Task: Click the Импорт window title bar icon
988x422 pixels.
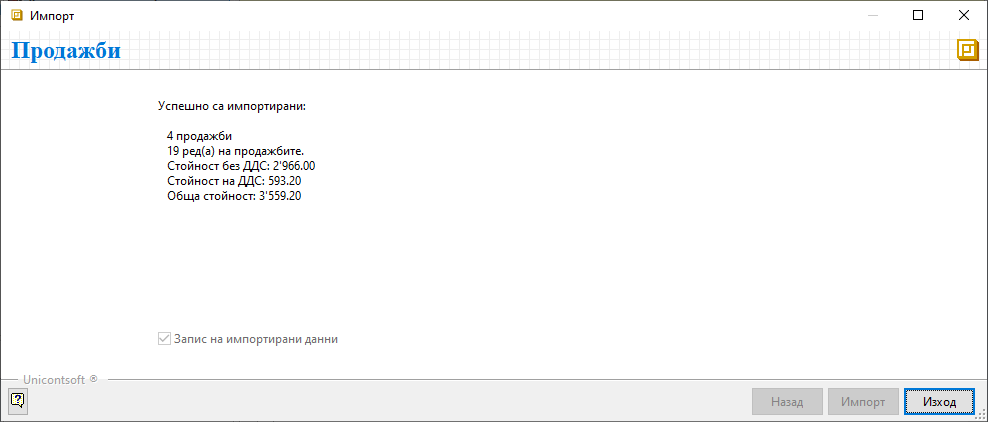Action: (x=17, y=16)
